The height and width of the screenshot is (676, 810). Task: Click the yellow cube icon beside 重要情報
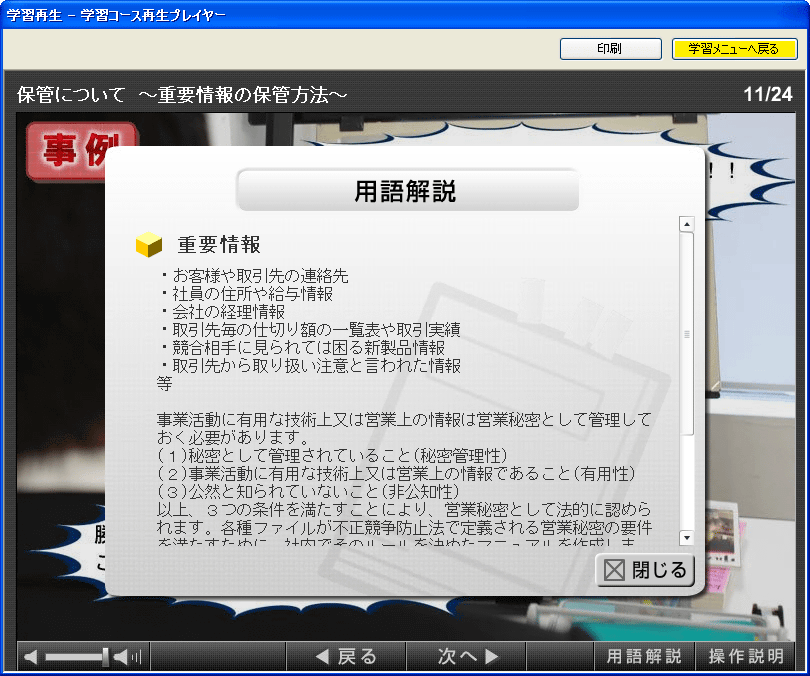coord(149,244)
